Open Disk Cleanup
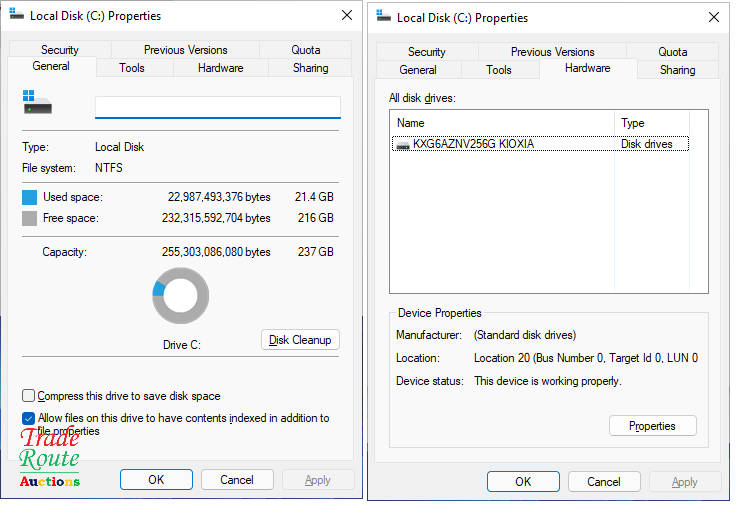Image resolution: width=738 pixels, height=506 pixels. click(300, 340)
